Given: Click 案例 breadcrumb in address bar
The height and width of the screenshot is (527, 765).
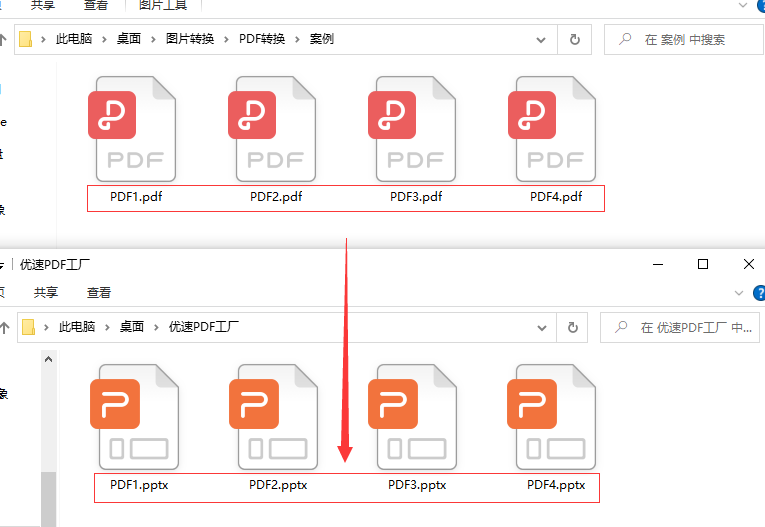Looking at the screenshot, I should (x=322, y=39).
